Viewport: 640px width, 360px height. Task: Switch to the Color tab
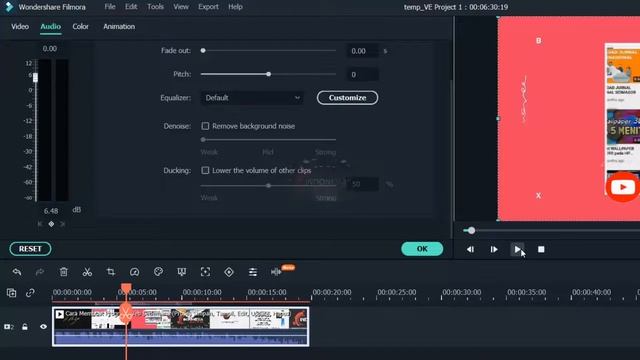point(80,27)
